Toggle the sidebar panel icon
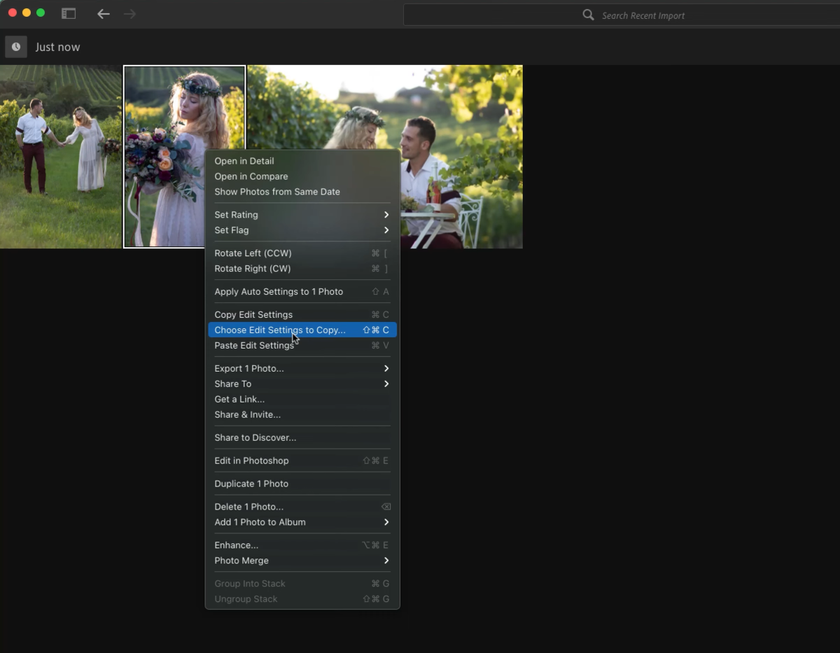840x653 pixels. tap(68, 13)
